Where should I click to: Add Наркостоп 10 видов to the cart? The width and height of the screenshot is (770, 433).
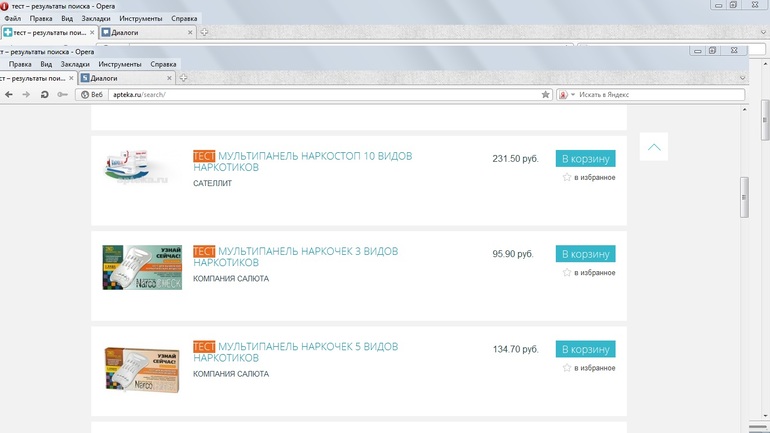[585, 159]
